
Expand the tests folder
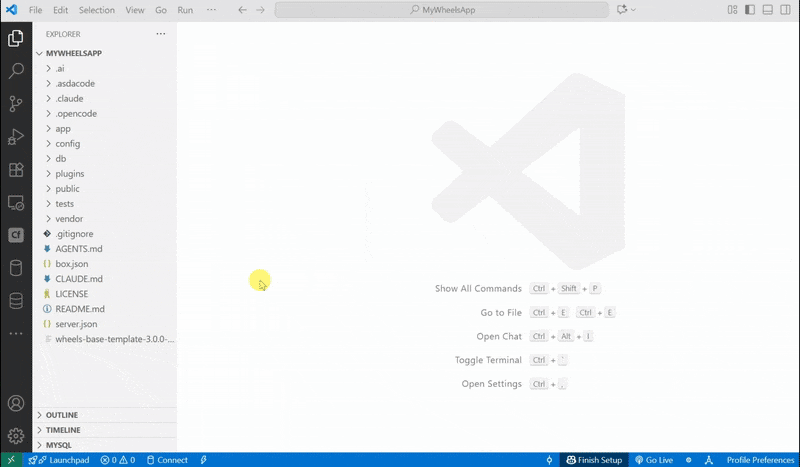(x=105, y=204)
